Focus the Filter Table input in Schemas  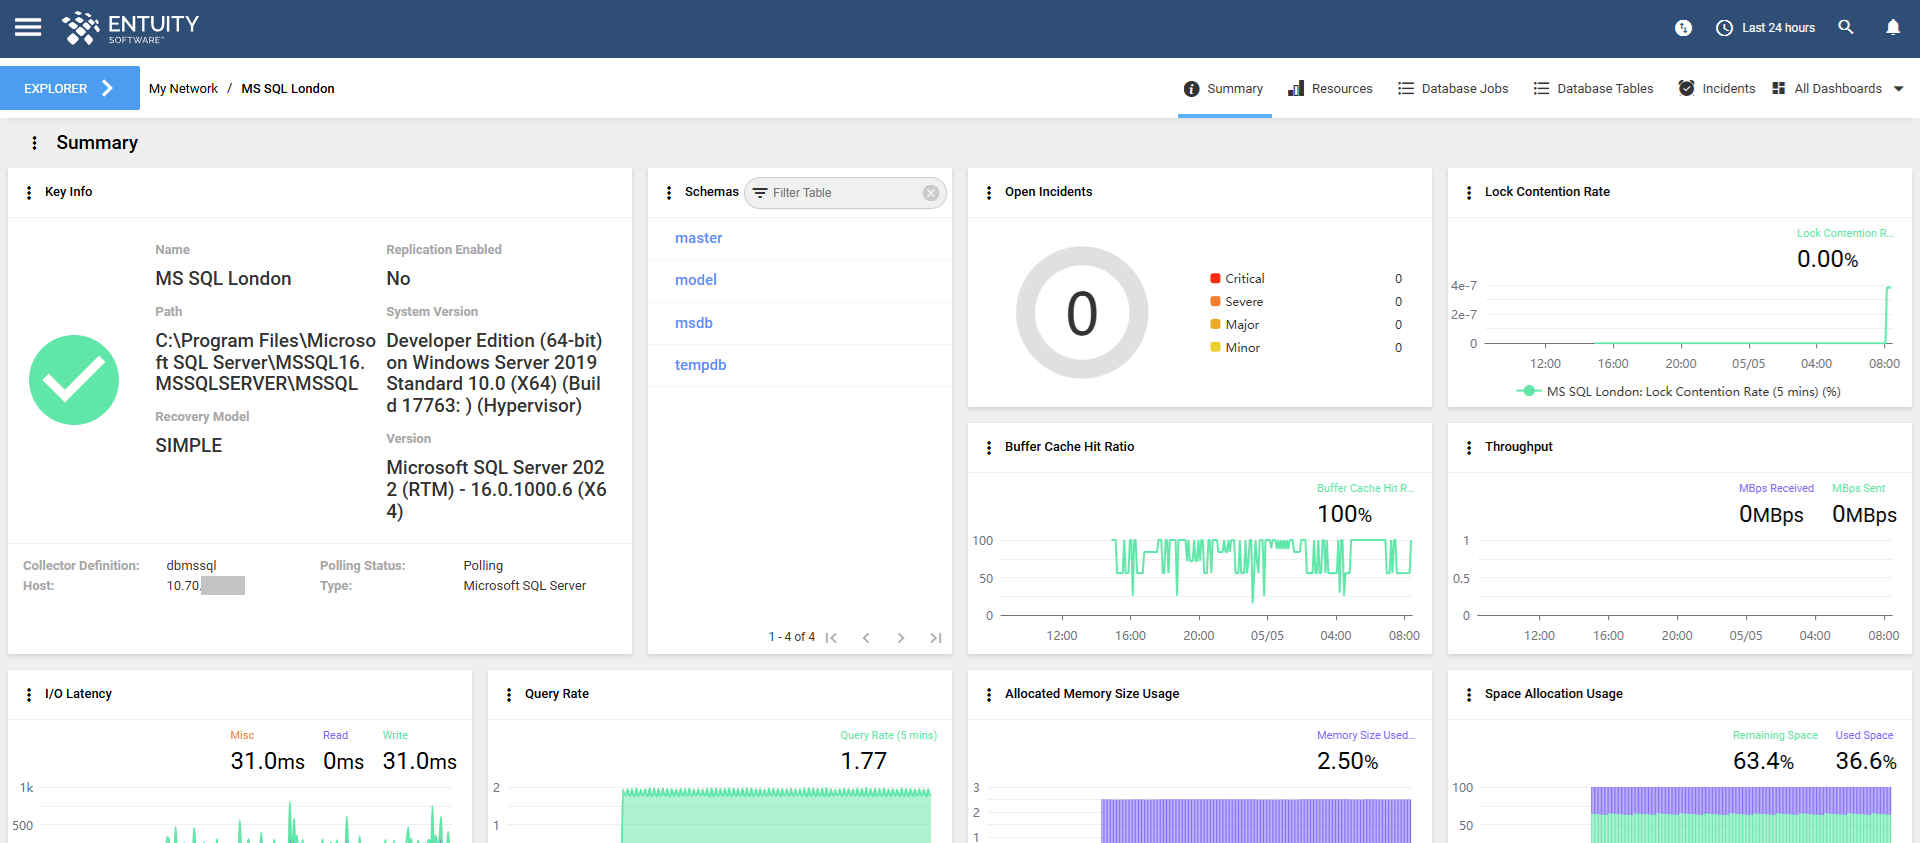(x=843, y=193)
